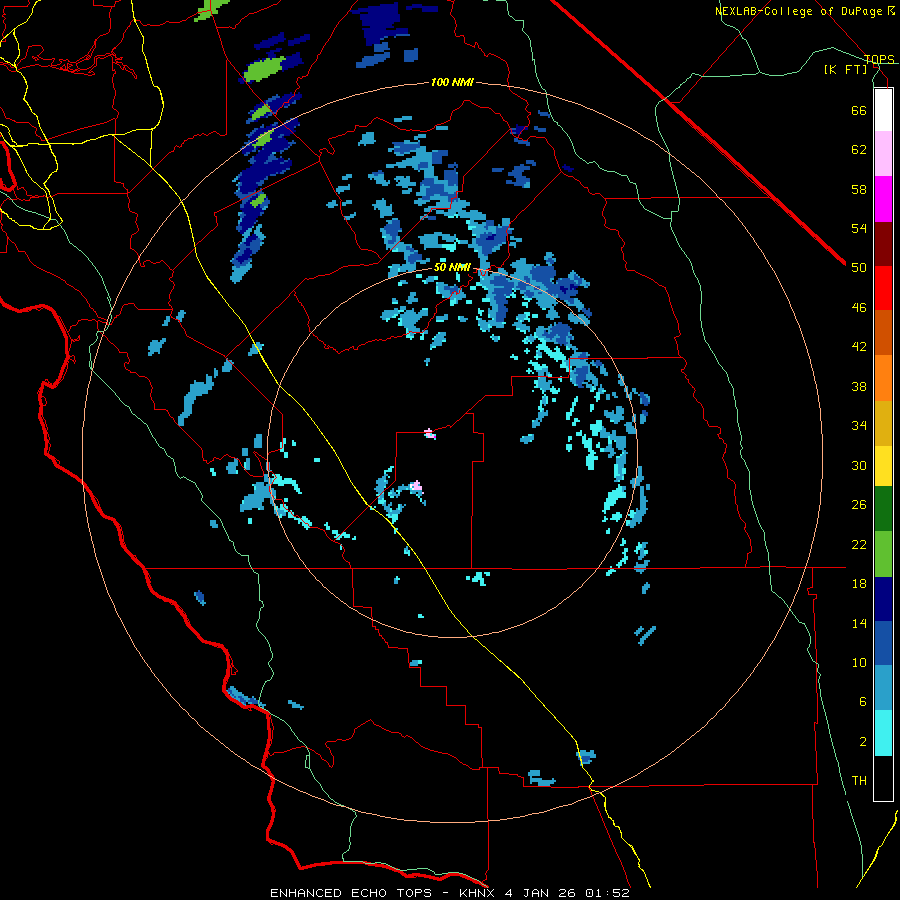This screenshot has width=900, height=900.
Task: Click the bright red legend swatch
Action: (x=883, y=288)
